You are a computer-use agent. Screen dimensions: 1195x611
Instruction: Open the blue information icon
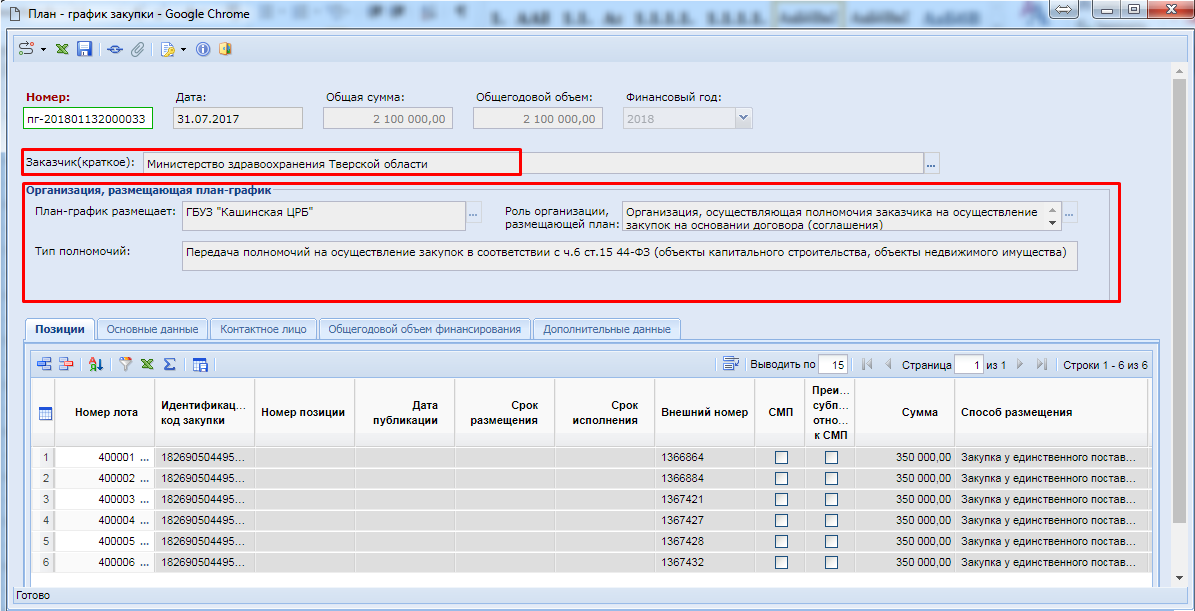(203, 49)
